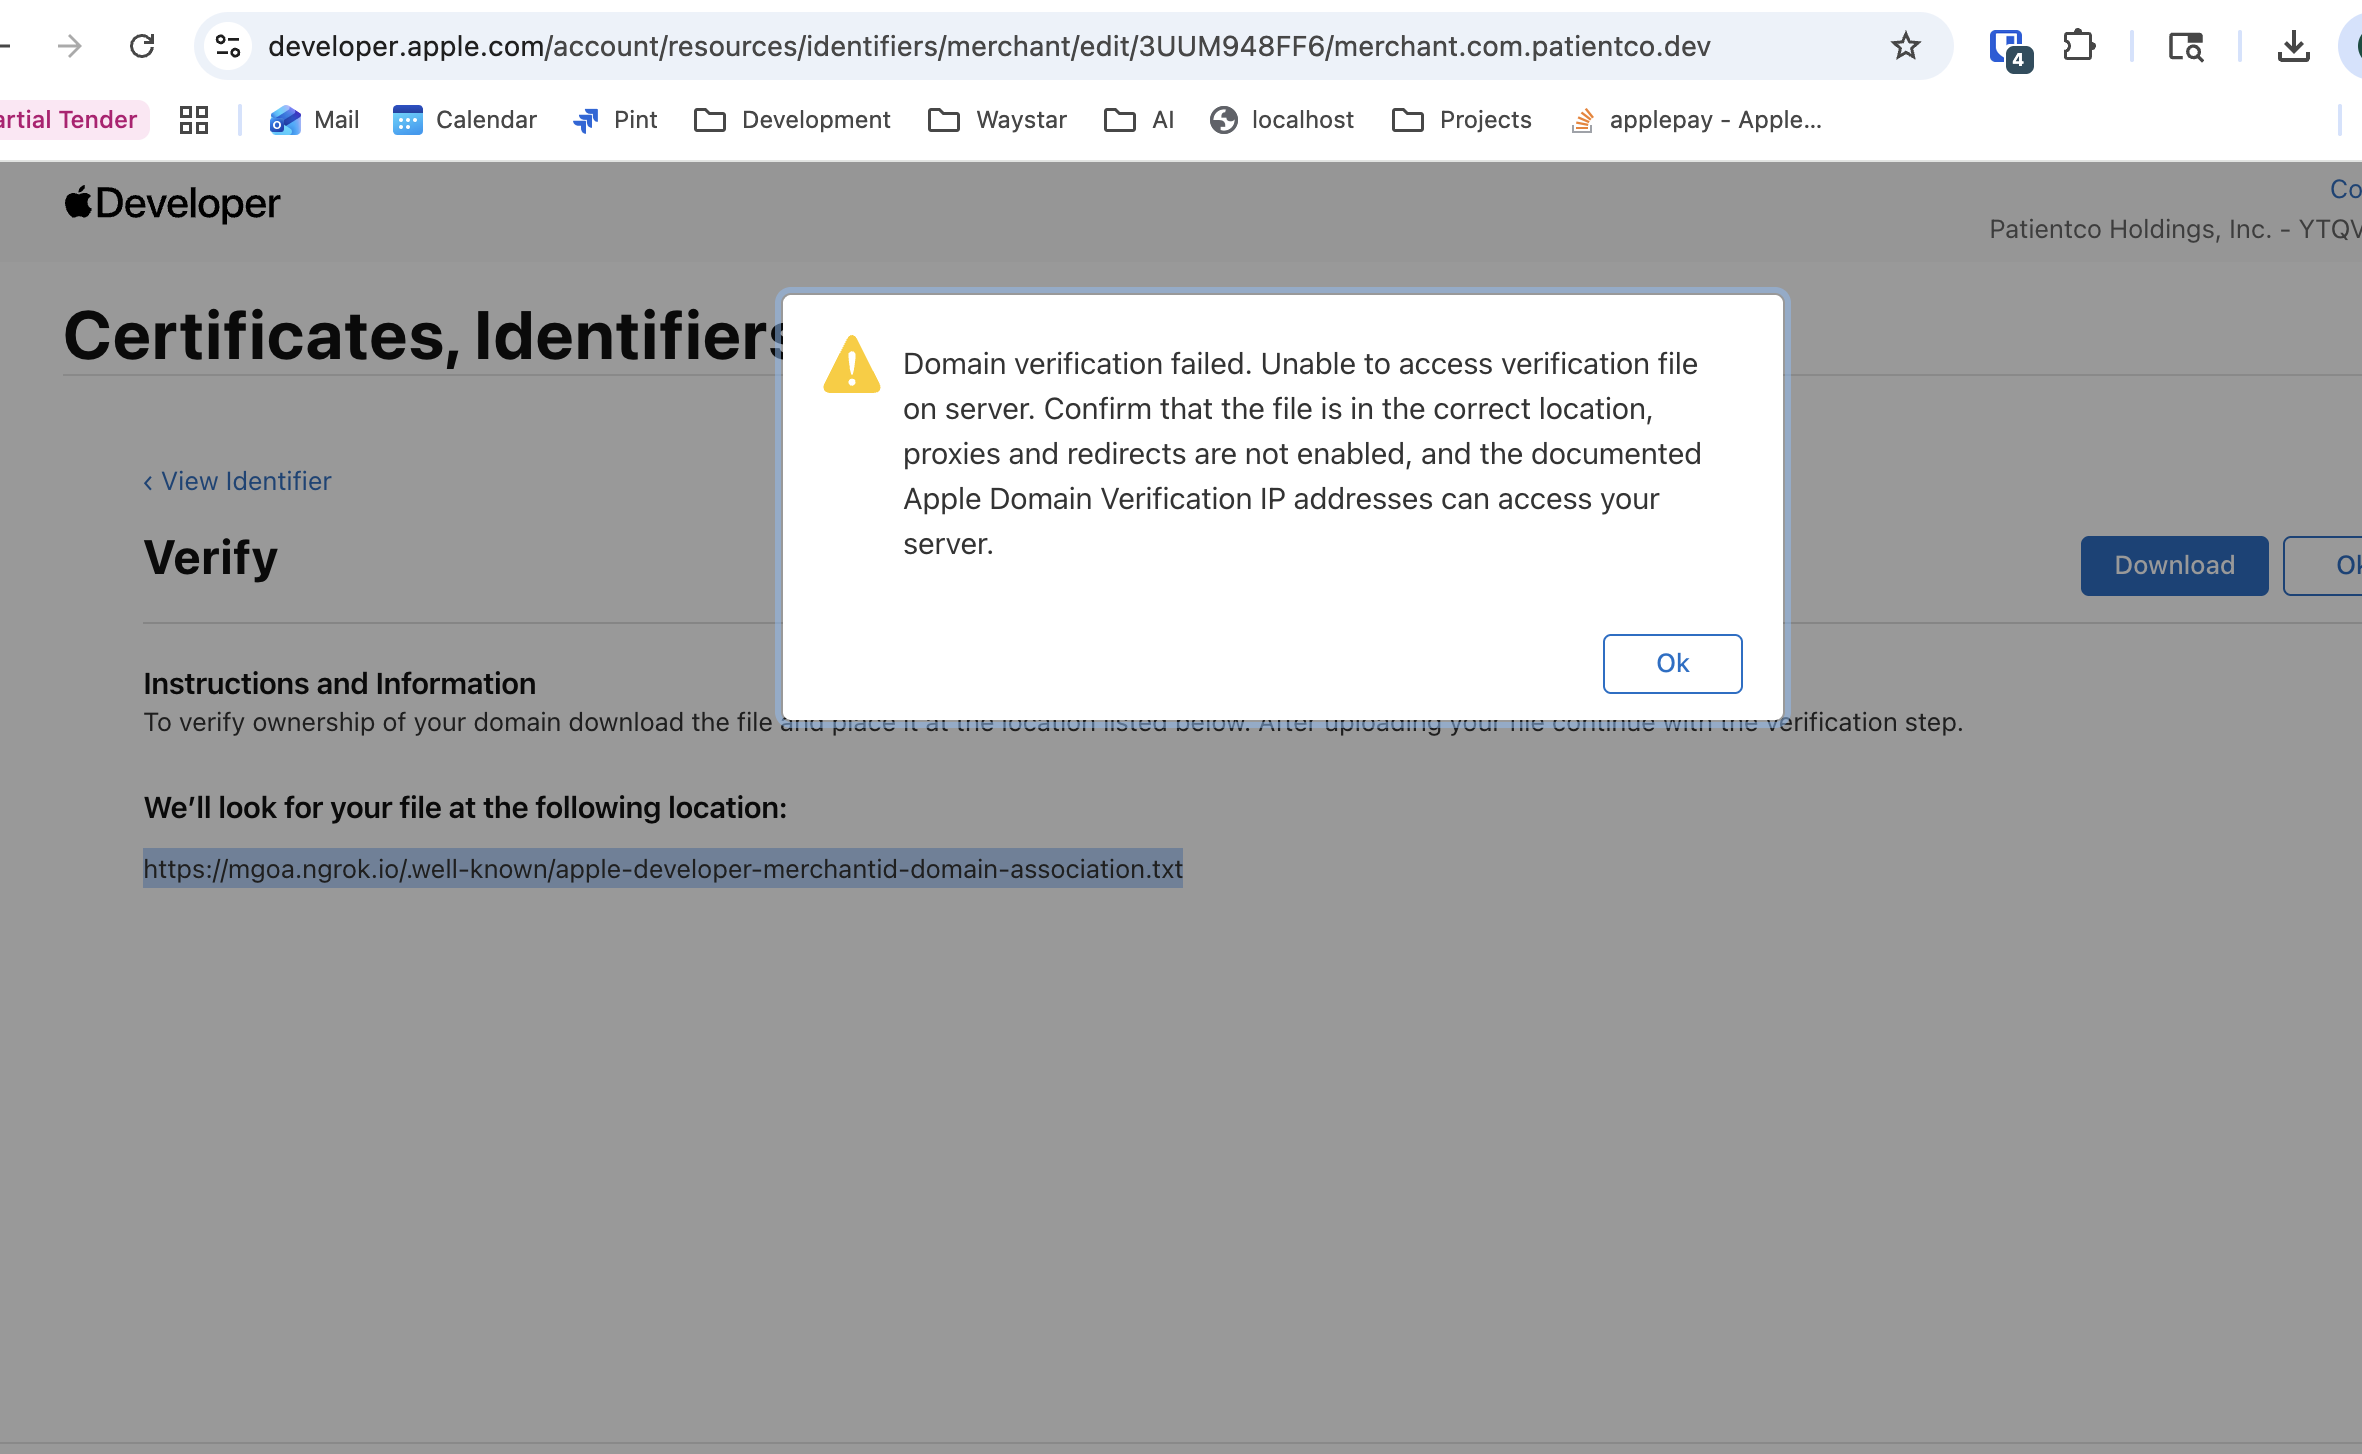Reload the page with refresh icon
2362x1454 pixels.
[142, 46]
